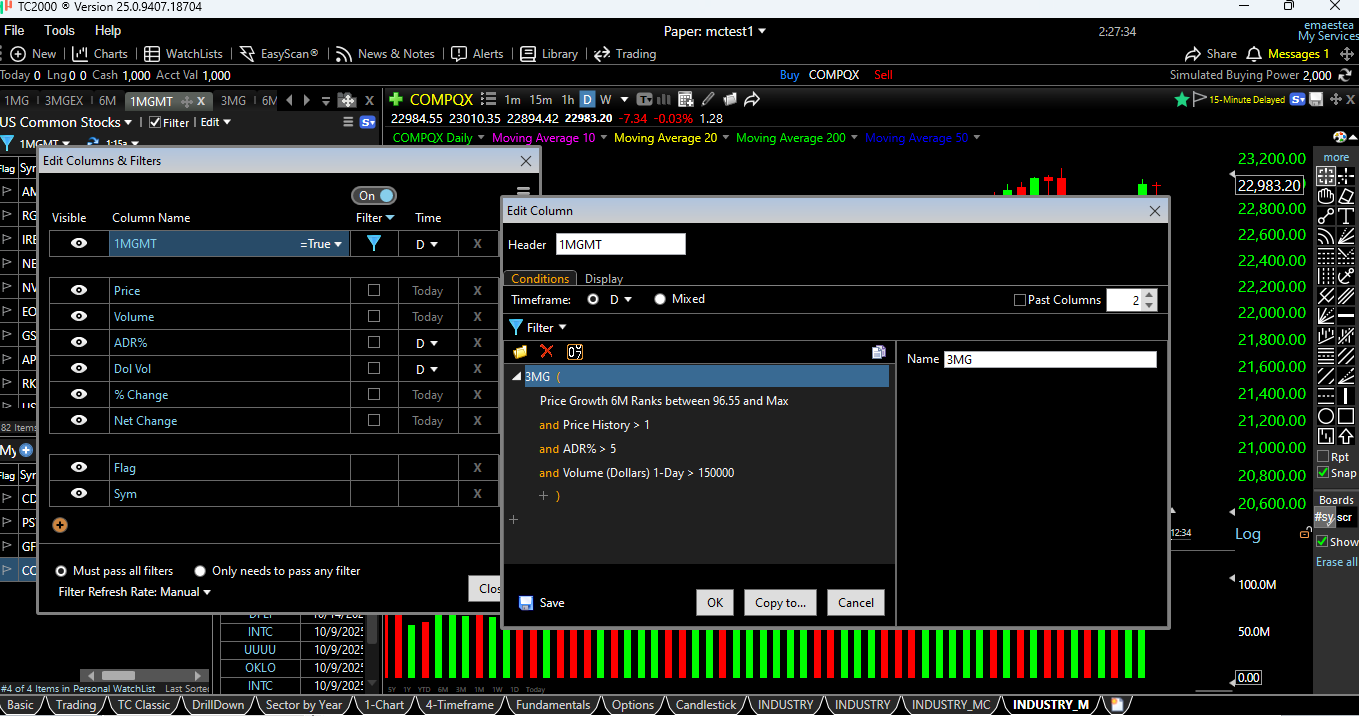The image size is (1359, 716).
Task: Select the Hand pan tool
Action: pyautogui.click(x=1327, y=197)
